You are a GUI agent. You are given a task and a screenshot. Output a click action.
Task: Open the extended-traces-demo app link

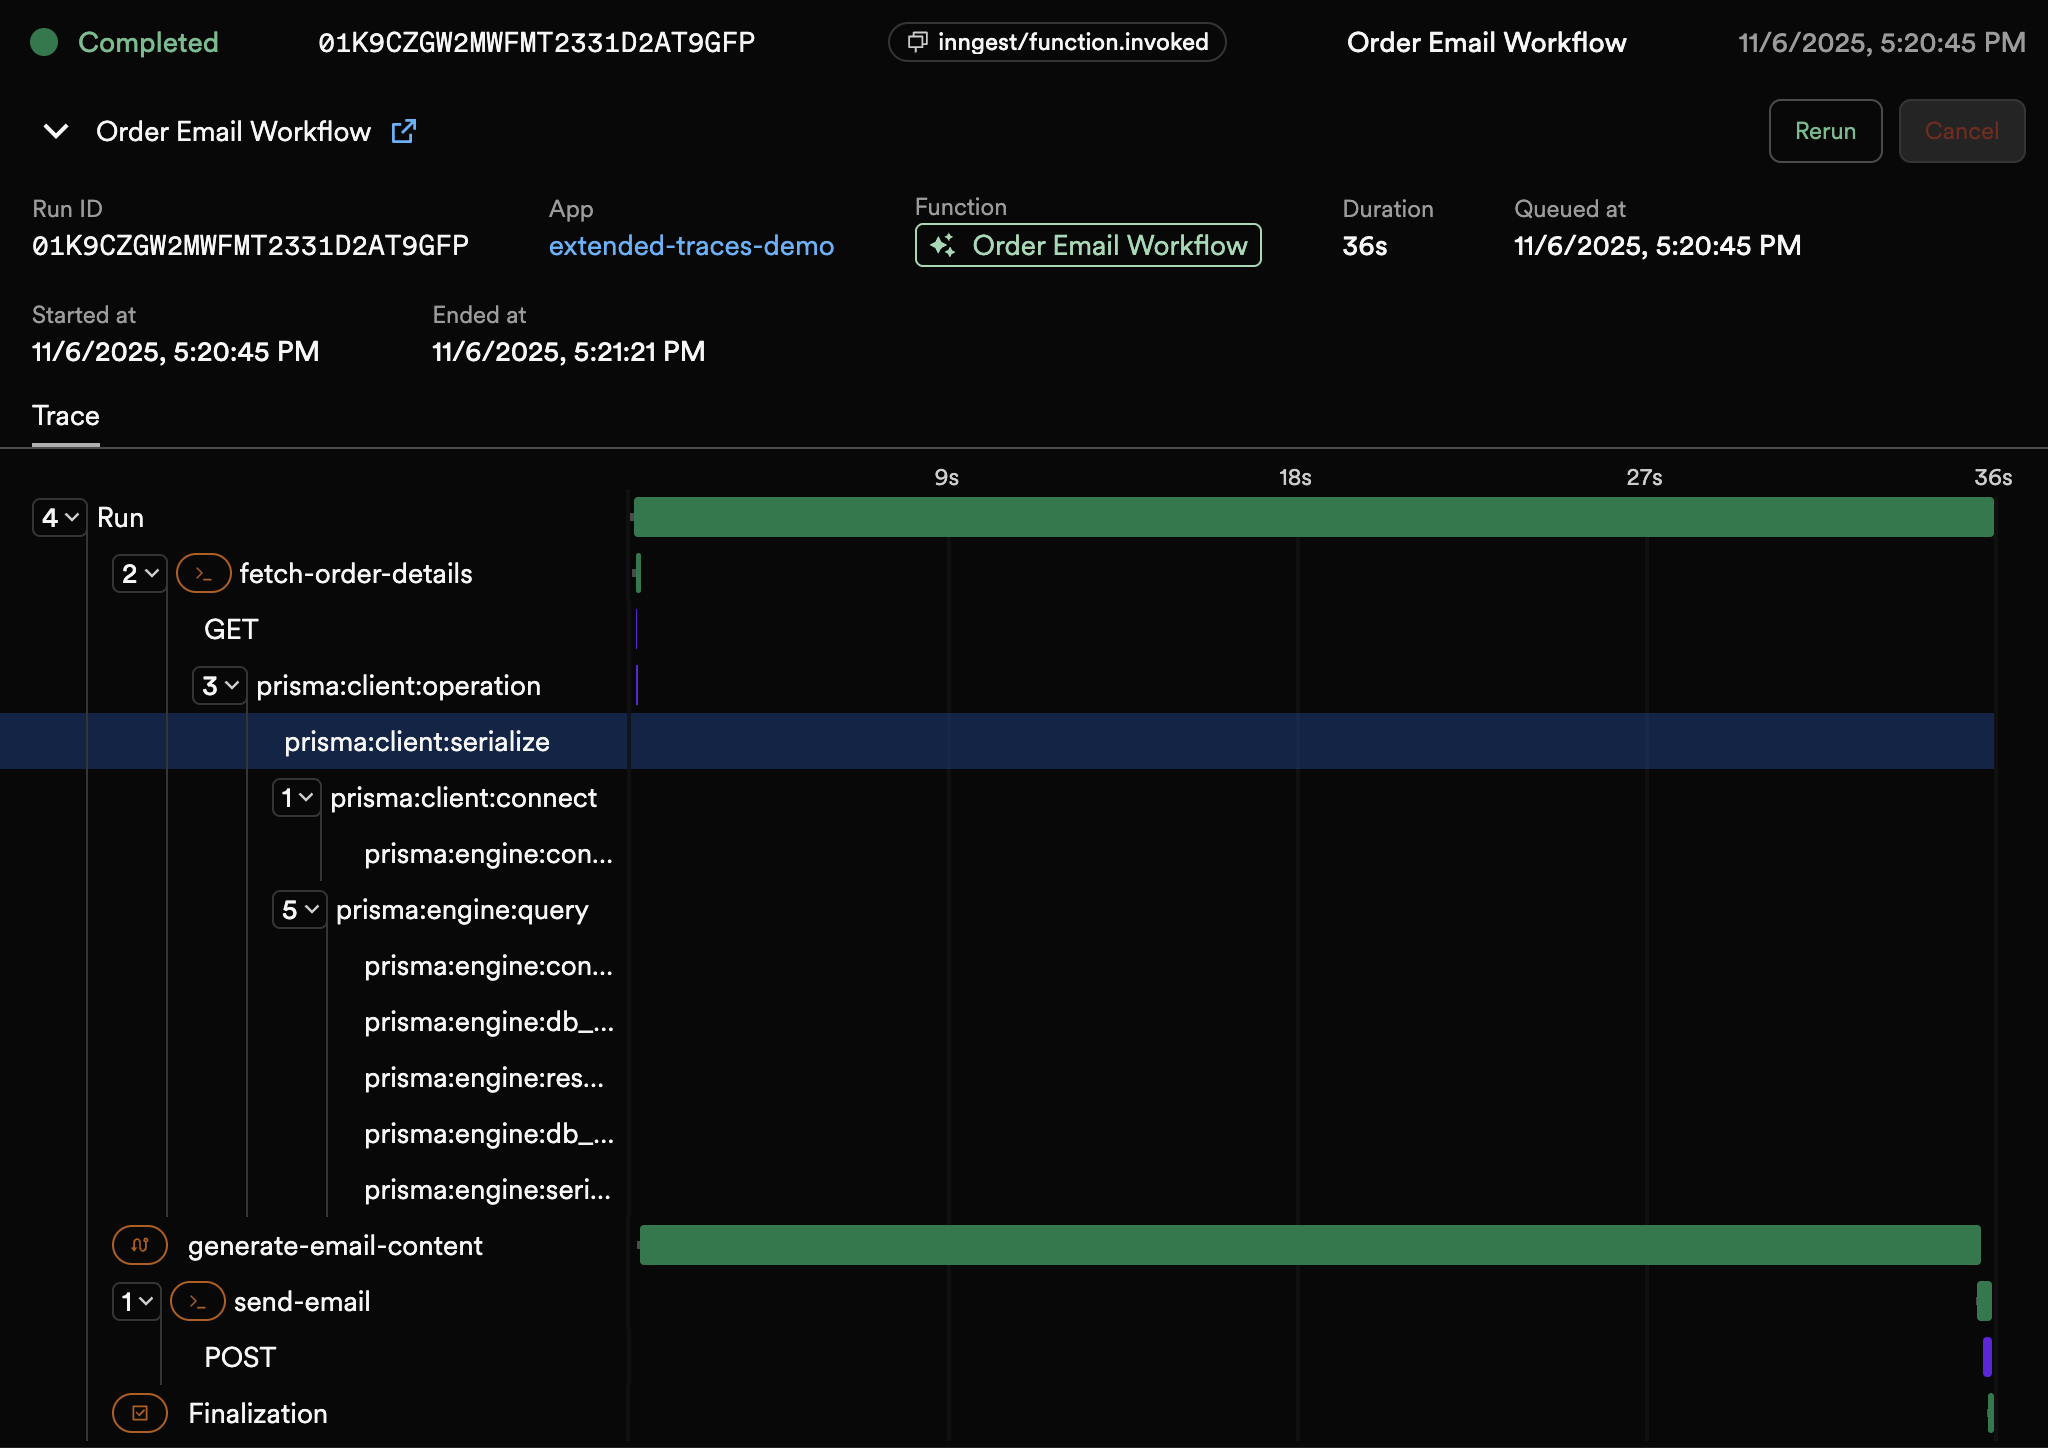(x=691, y=246)
